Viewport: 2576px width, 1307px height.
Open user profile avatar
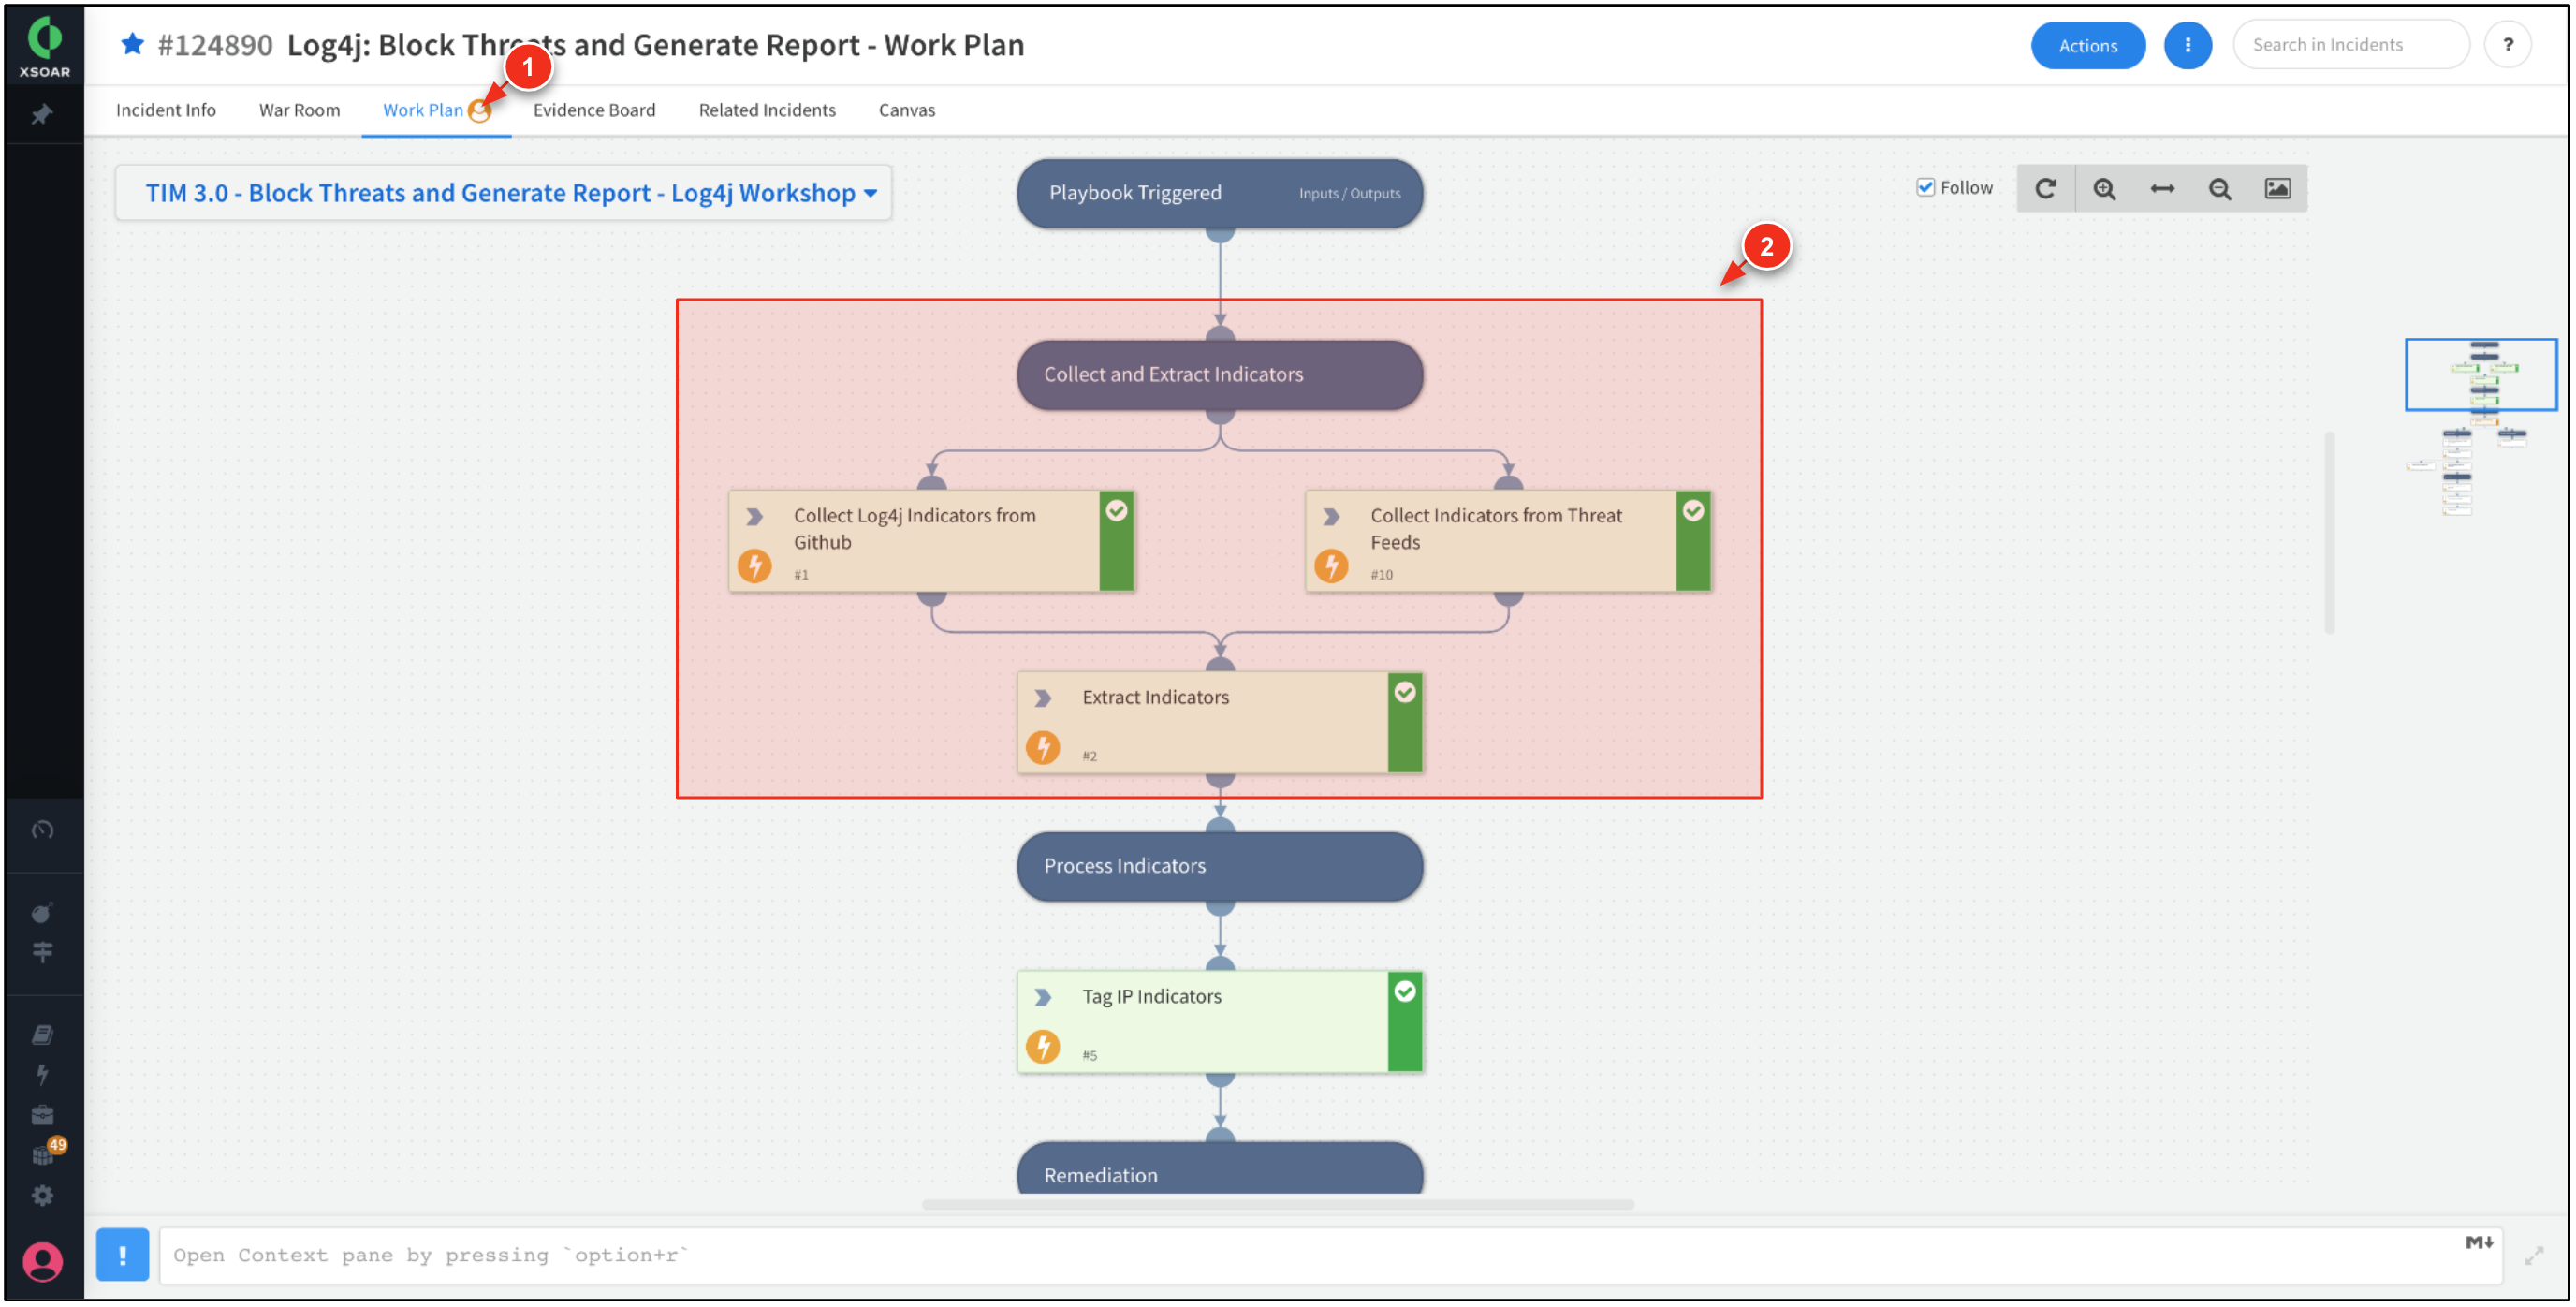click(42, 1261)
